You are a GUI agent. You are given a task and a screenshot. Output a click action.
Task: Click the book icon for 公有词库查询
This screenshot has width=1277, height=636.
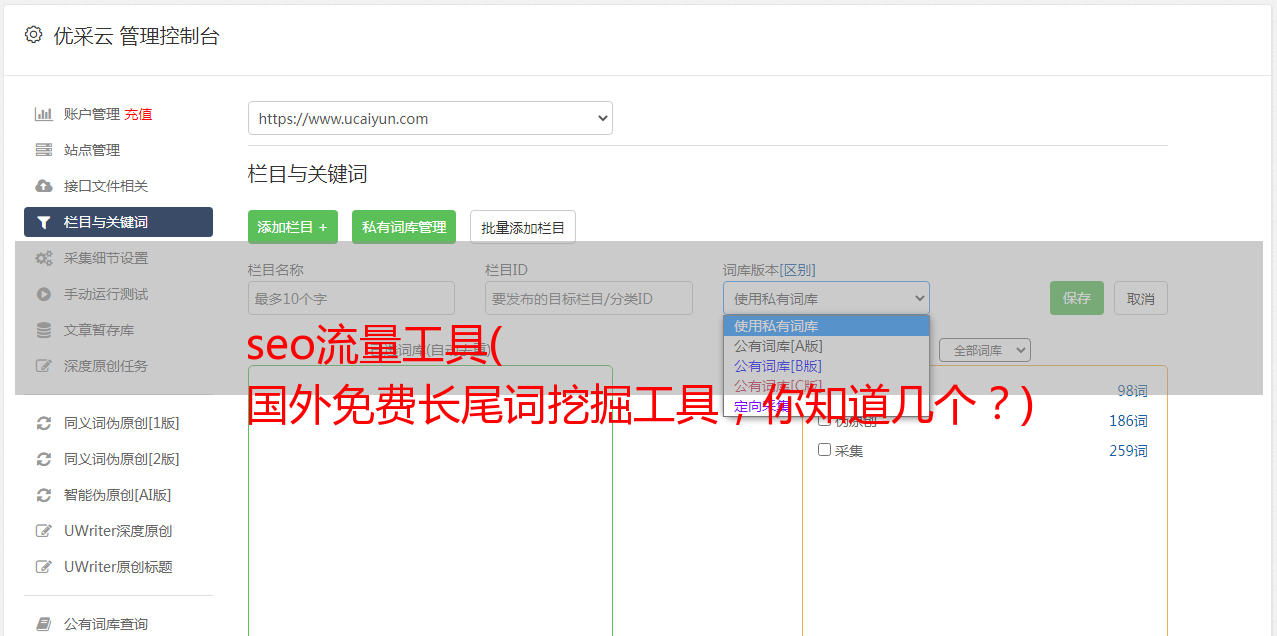click(43, 624)
